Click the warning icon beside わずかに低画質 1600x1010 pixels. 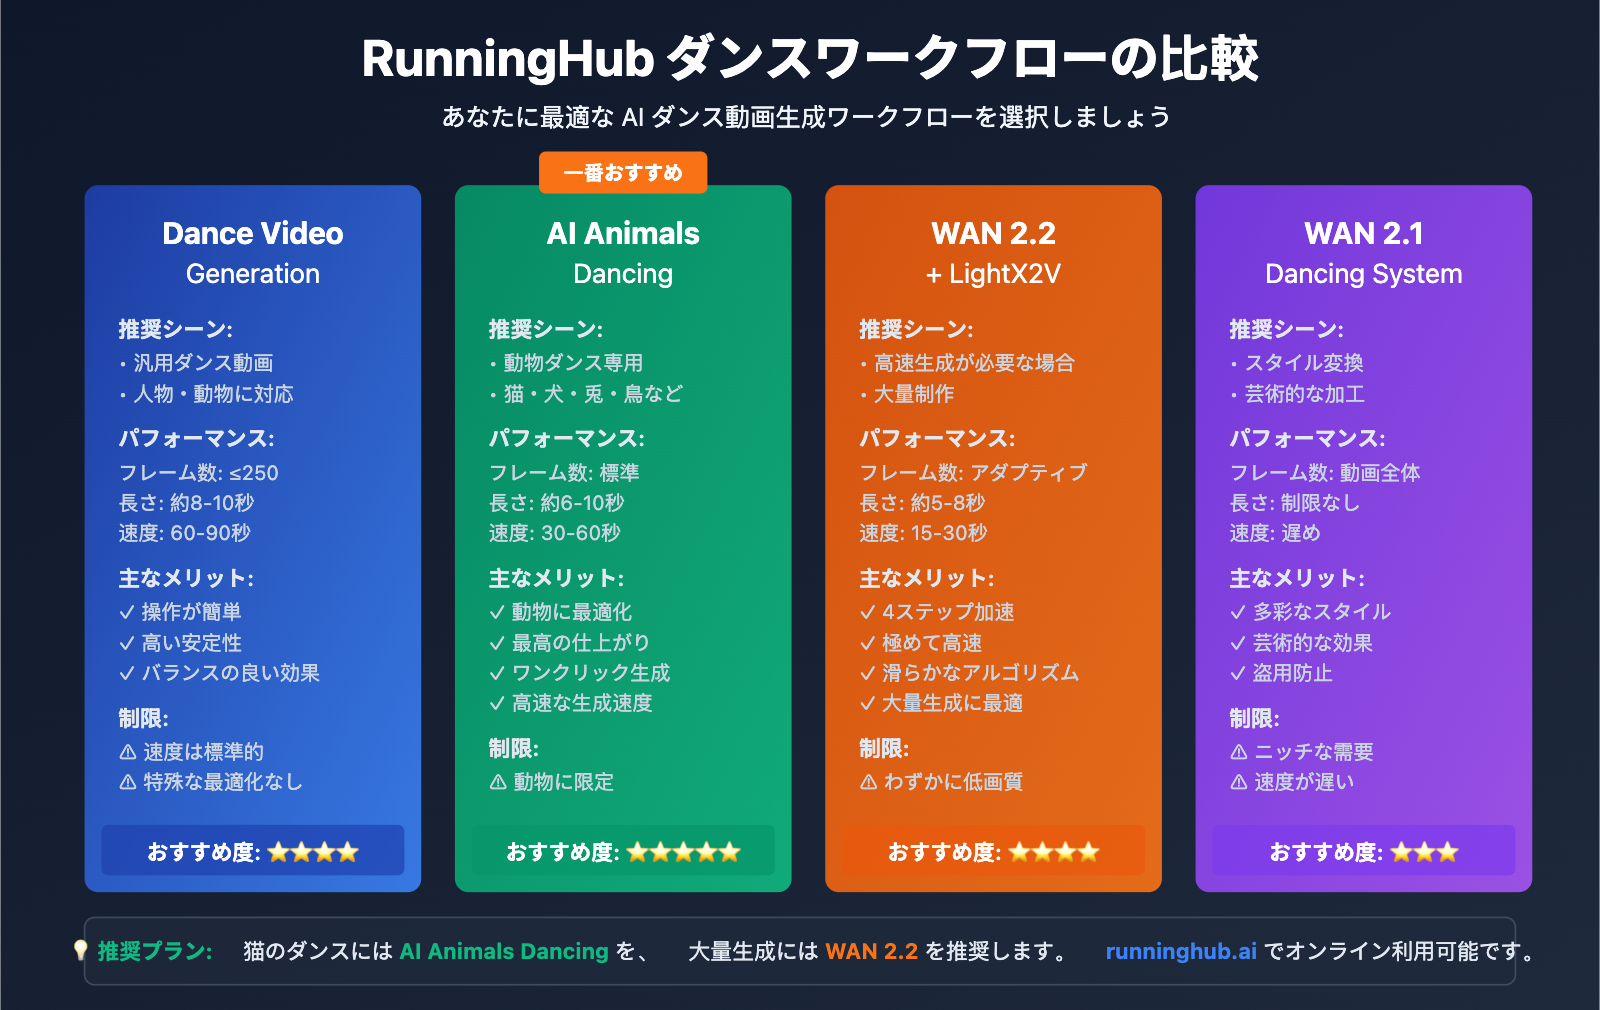[x=866, y=783]
